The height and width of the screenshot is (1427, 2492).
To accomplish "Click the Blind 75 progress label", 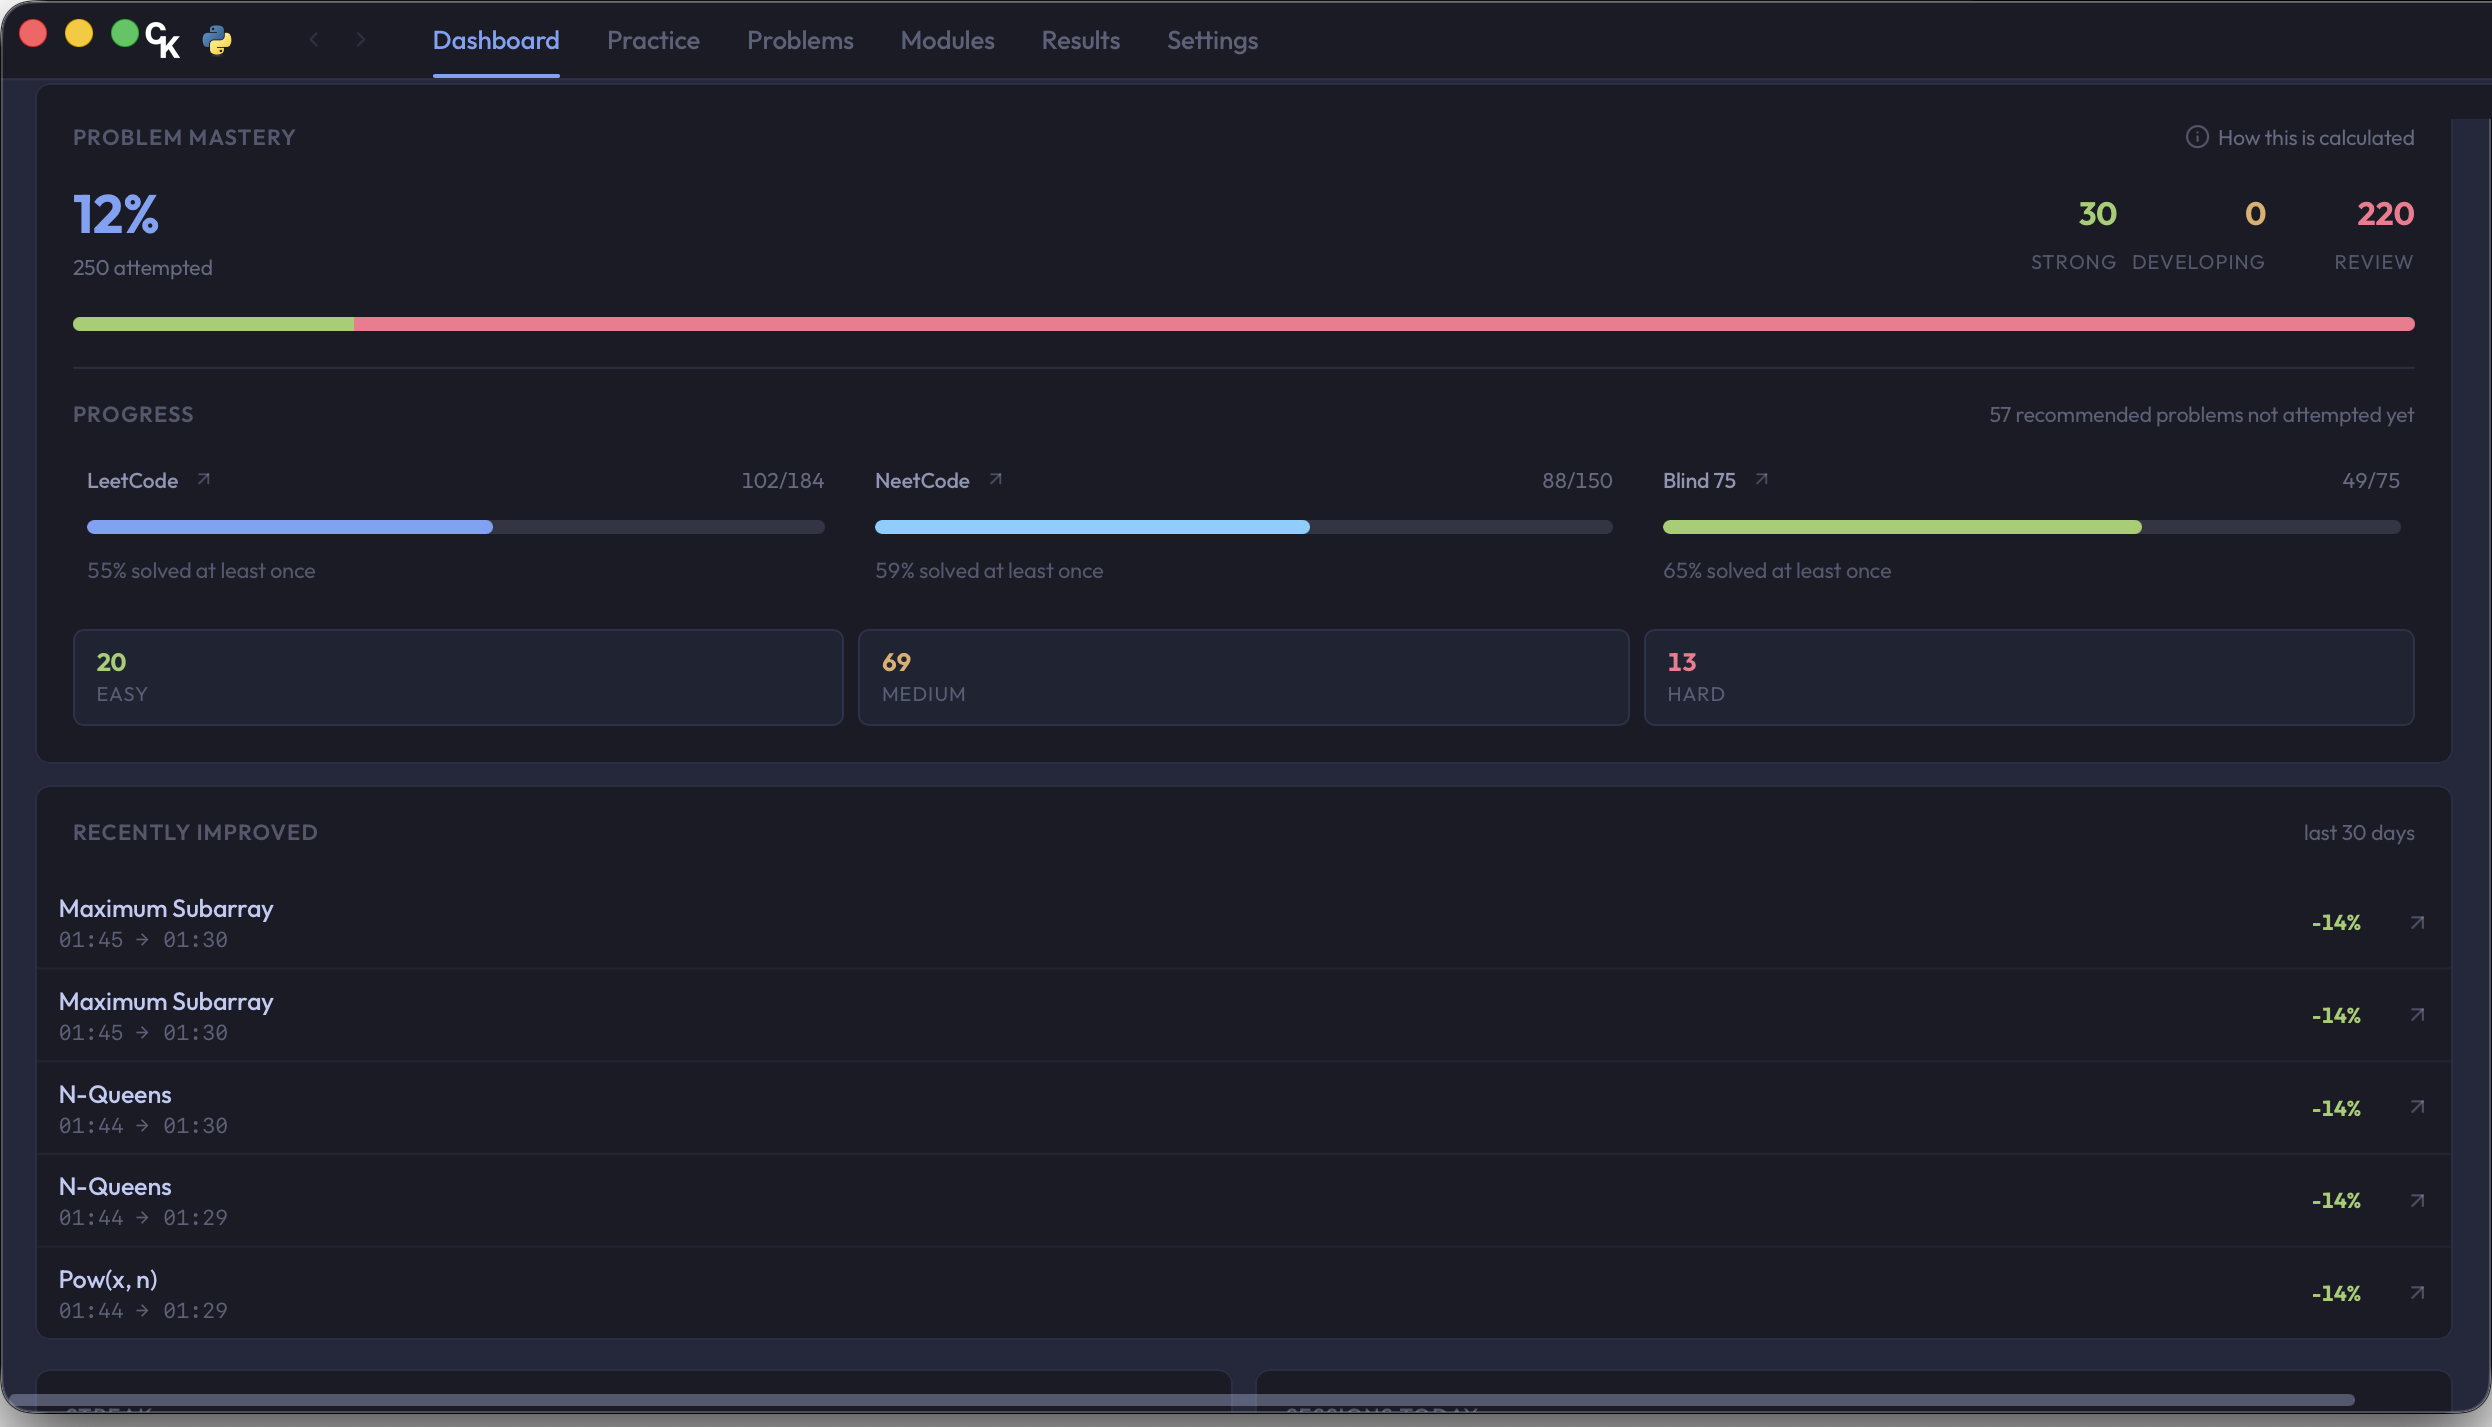I will coord(1699,481).
